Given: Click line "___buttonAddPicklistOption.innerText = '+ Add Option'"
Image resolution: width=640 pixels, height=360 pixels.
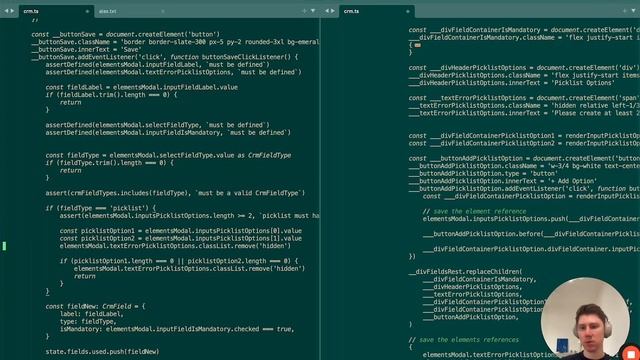Looking at the screenshot, I should (502, 181).
